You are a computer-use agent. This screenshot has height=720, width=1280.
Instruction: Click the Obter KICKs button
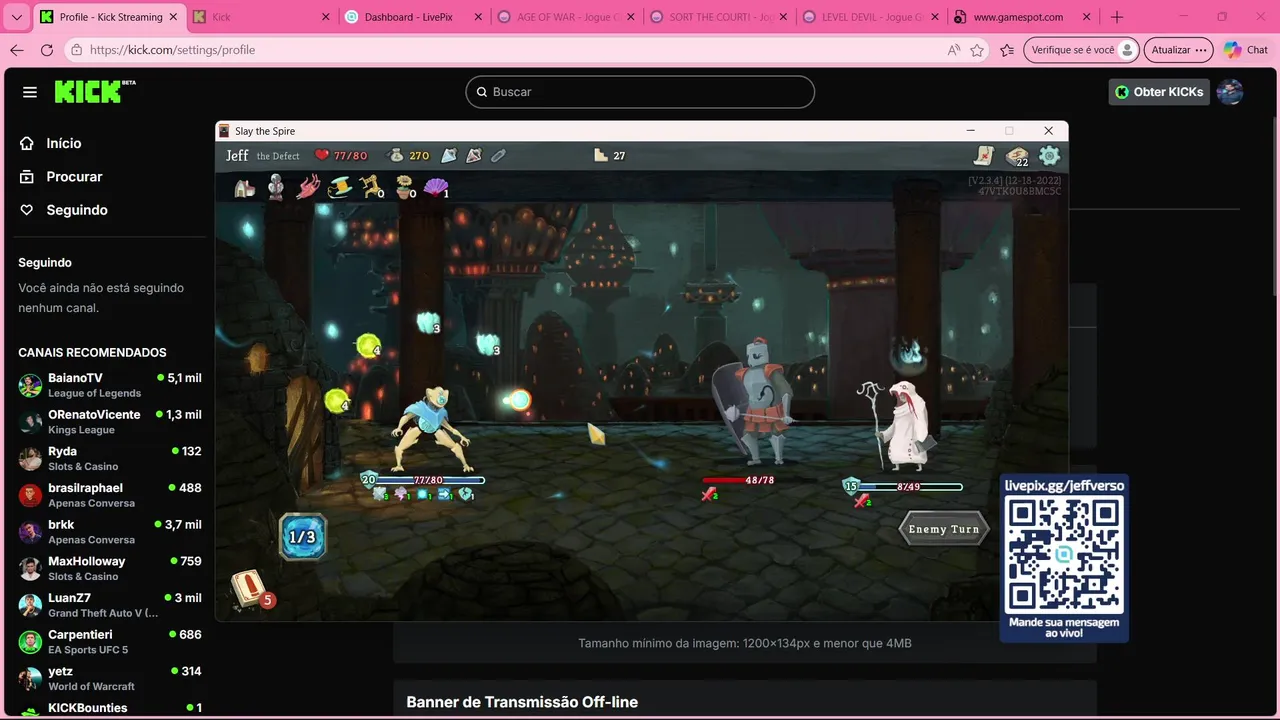(1158, 92)
